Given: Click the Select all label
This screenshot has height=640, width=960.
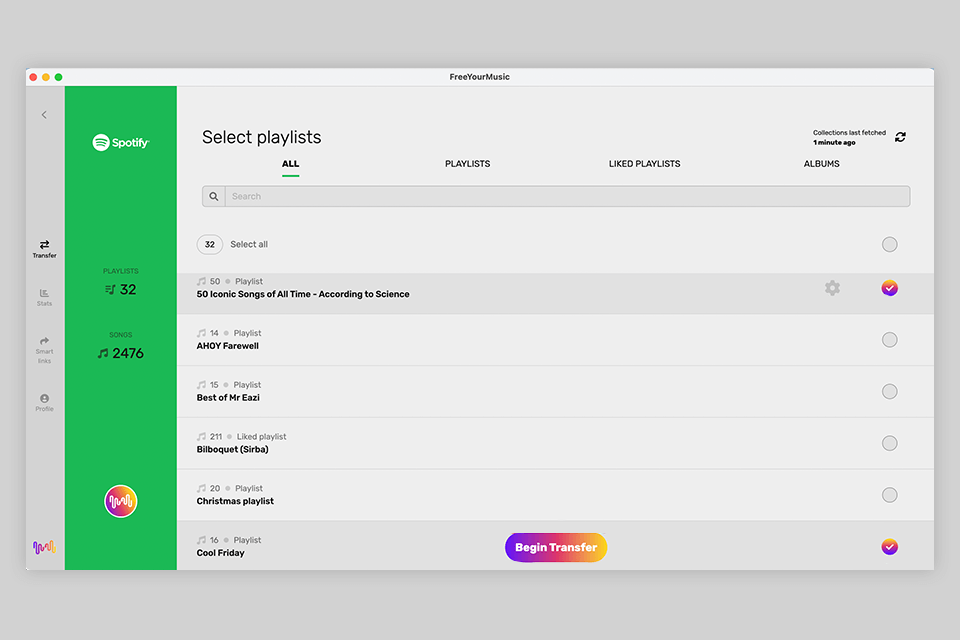Looking at the screenshot, I should pyautogui.click(x=249, y=244).
